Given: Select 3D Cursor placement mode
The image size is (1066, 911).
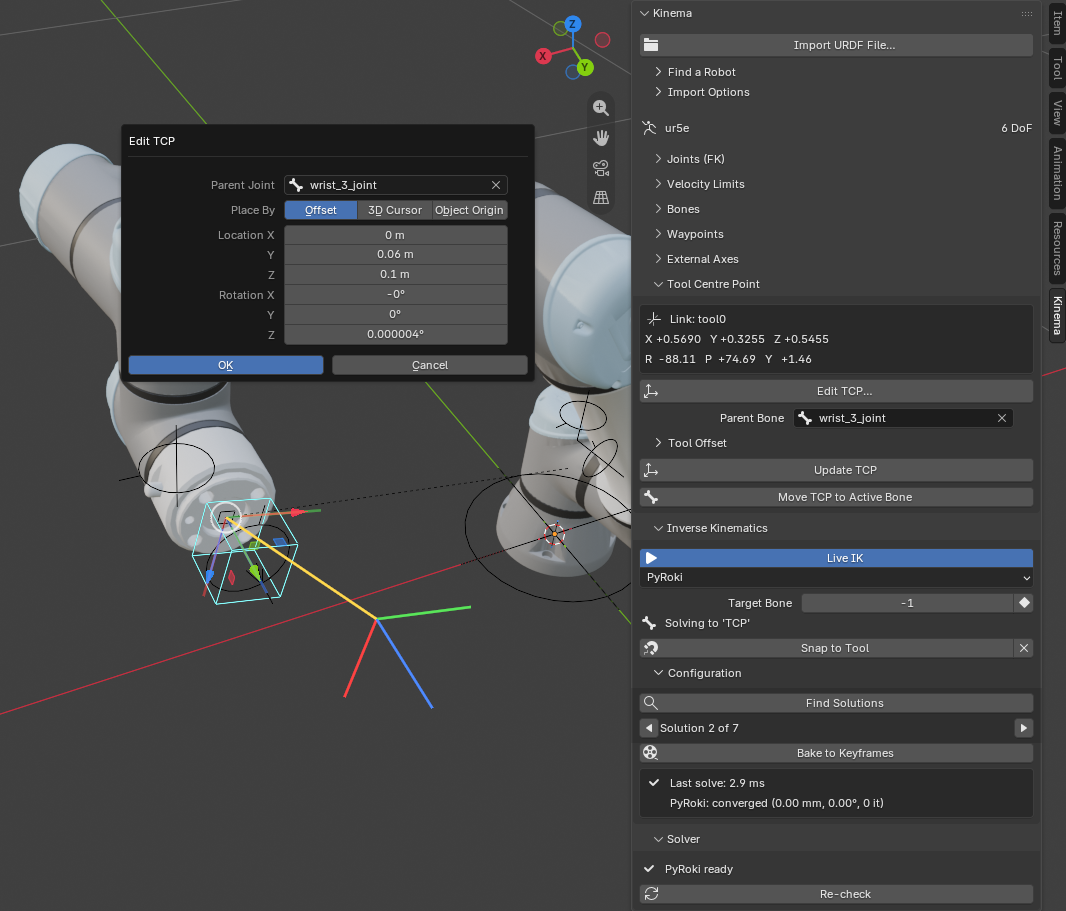Looking at the screenshot, I should click(394, 210).
